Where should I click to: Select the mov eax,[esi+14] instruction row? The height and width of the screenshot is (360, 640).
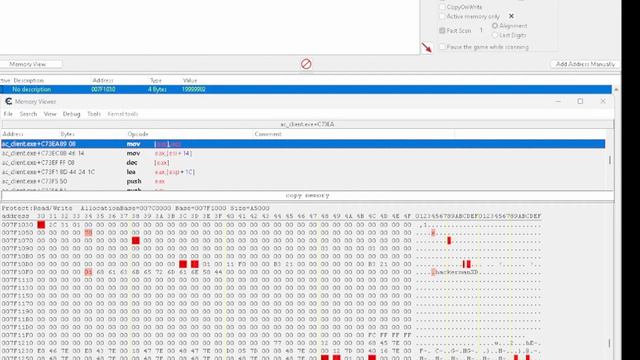(303, 153)
